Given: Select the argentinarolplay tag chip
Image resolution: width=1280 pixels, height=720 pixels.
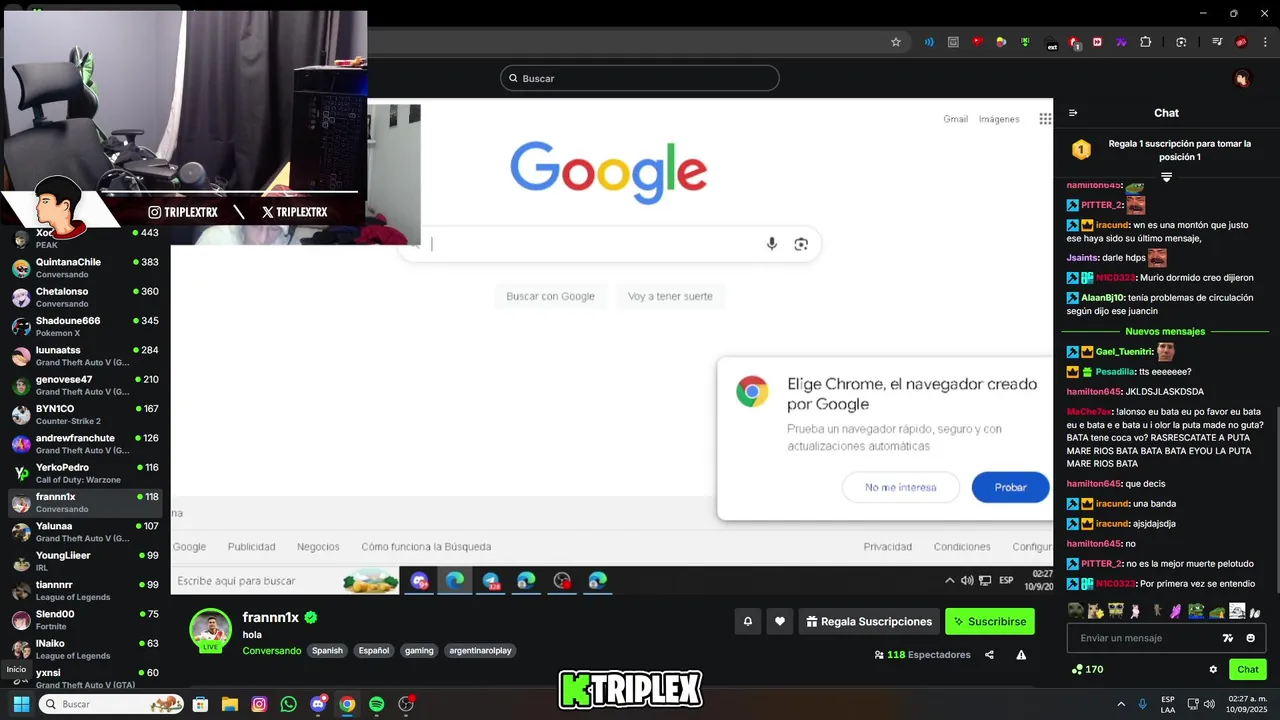Looking at the screenshot, I should 480,650.
